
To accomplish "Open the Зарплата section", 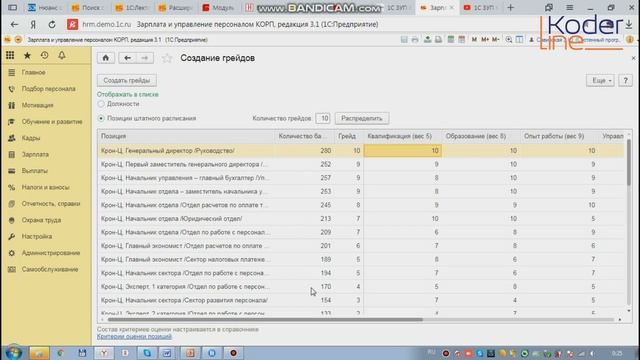I will 35,154.
